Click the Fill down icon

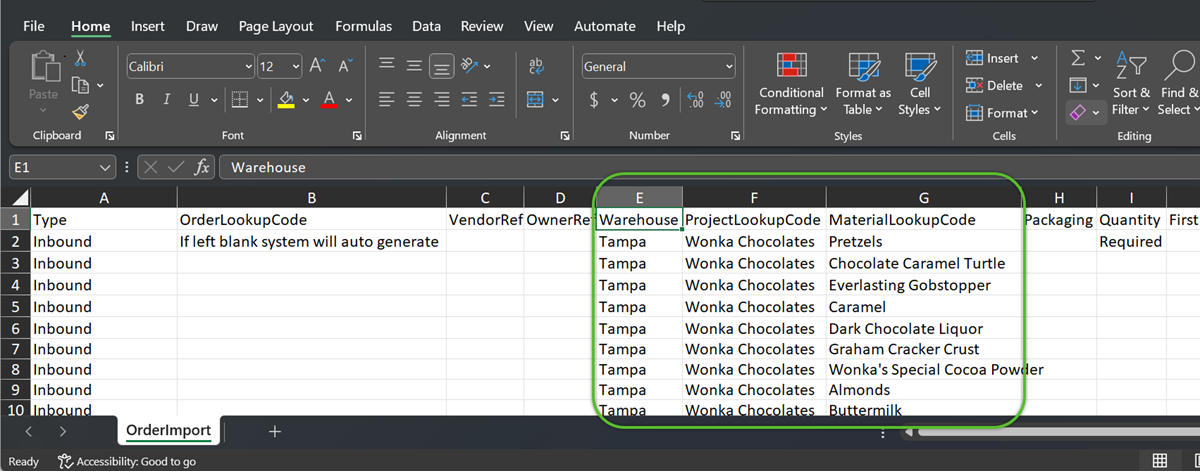[1078, 85]
